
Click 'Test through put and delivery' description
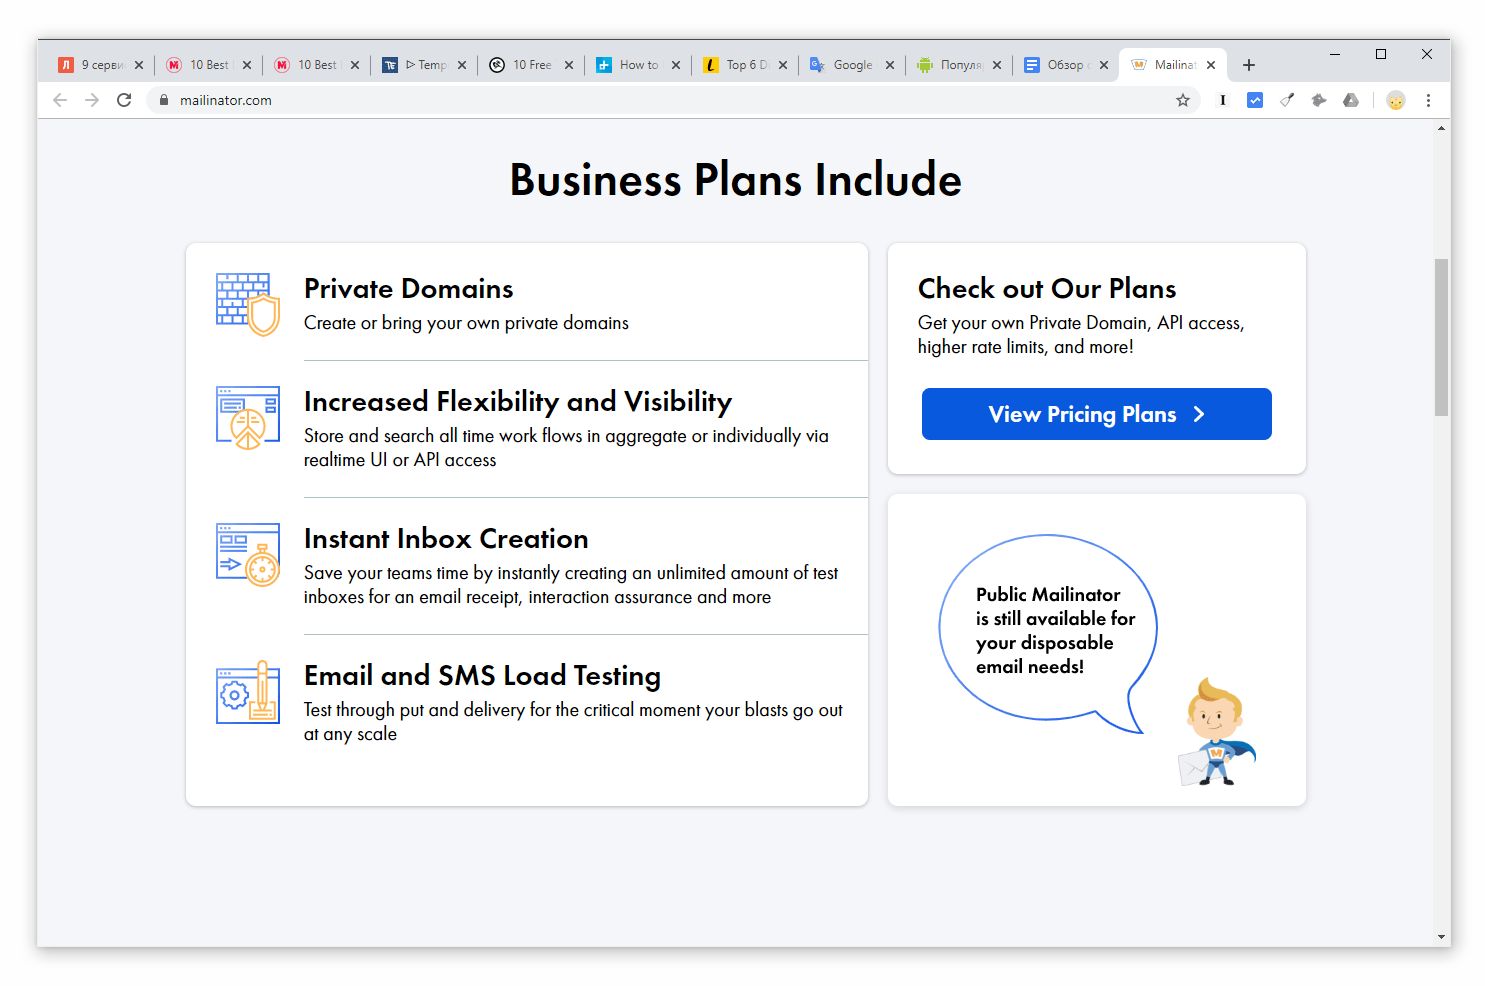pos(573,722)
